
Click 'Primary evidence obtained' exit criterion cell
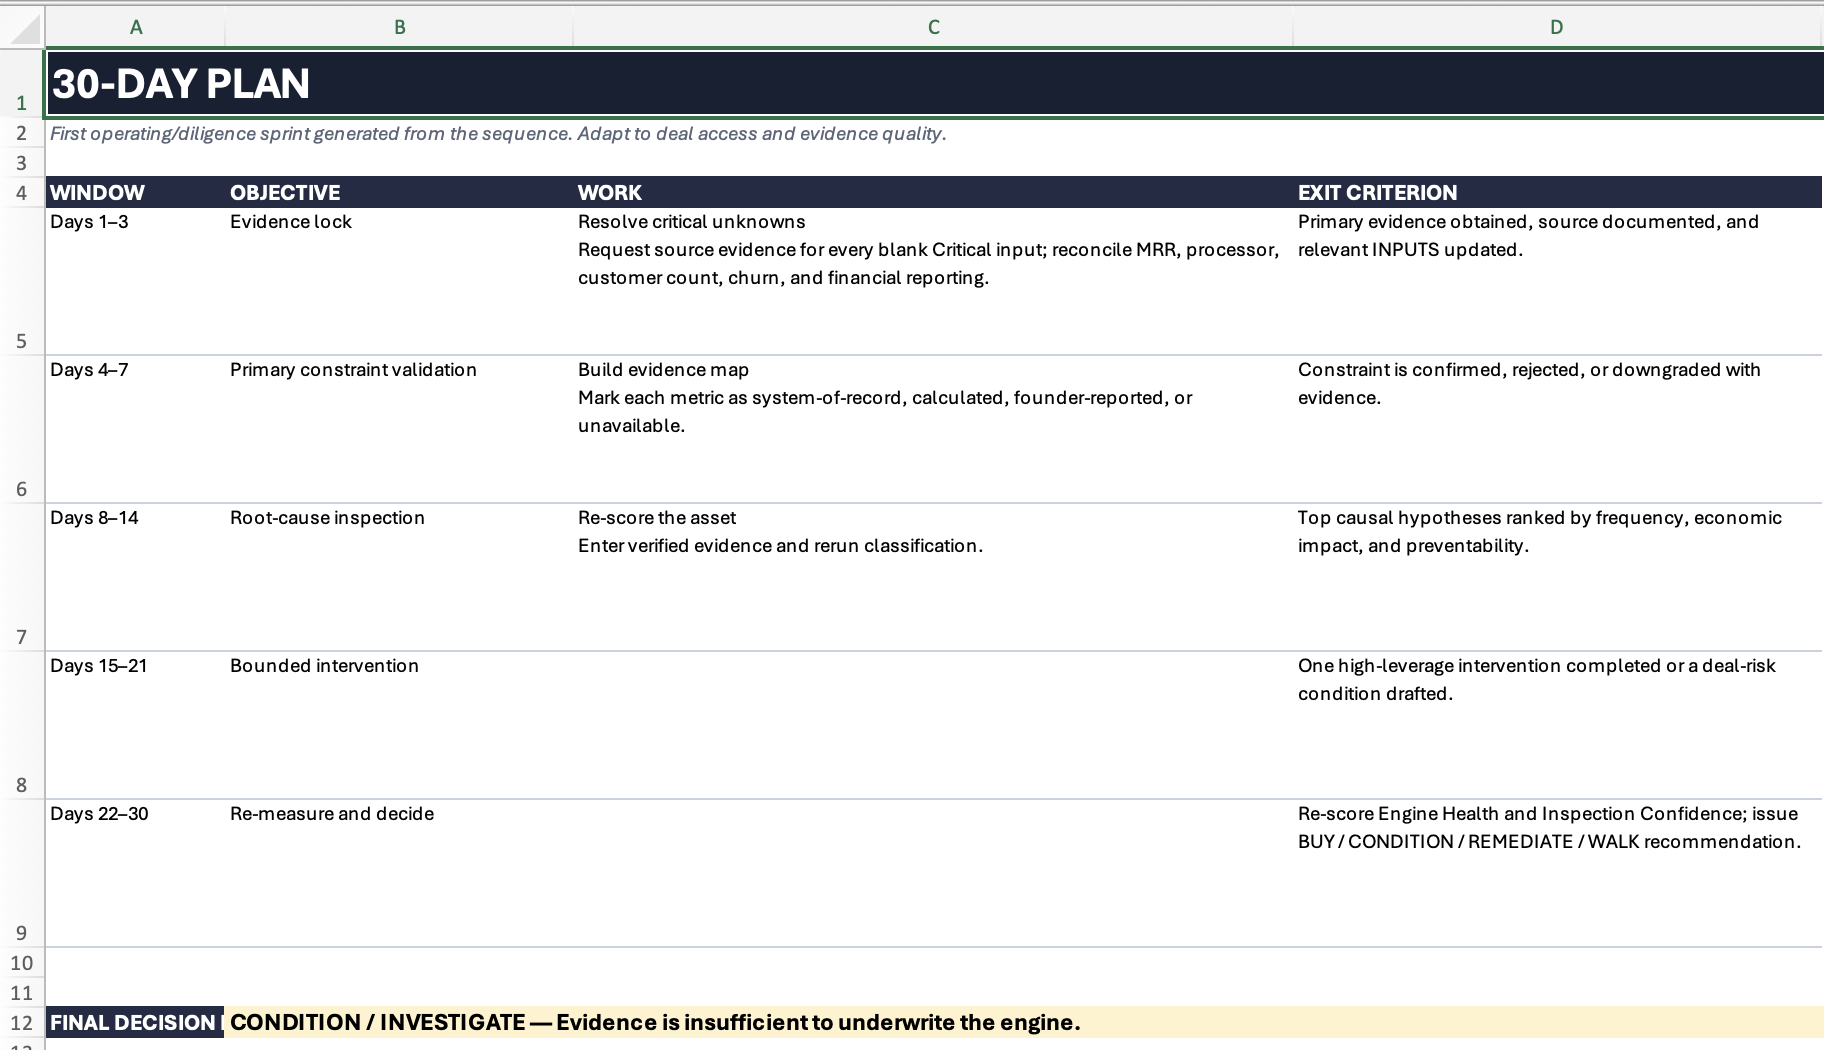[1558, 281]
